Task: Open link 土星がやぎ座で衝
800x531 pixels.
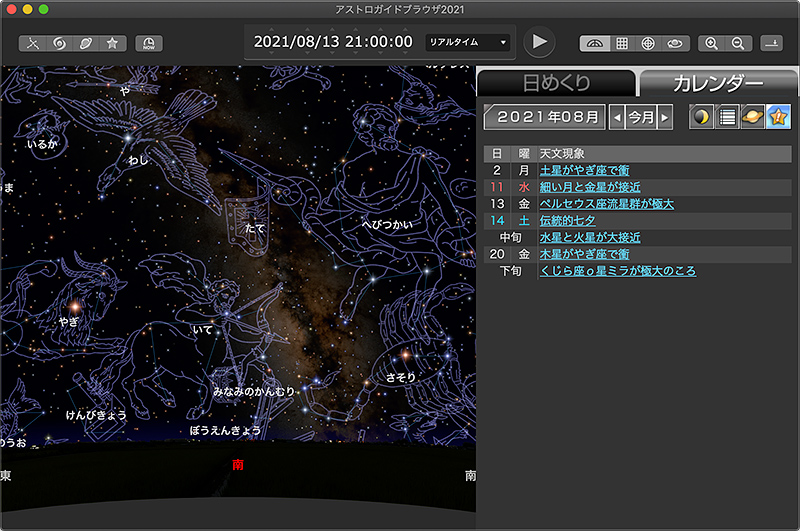Action: coord(585,170)
